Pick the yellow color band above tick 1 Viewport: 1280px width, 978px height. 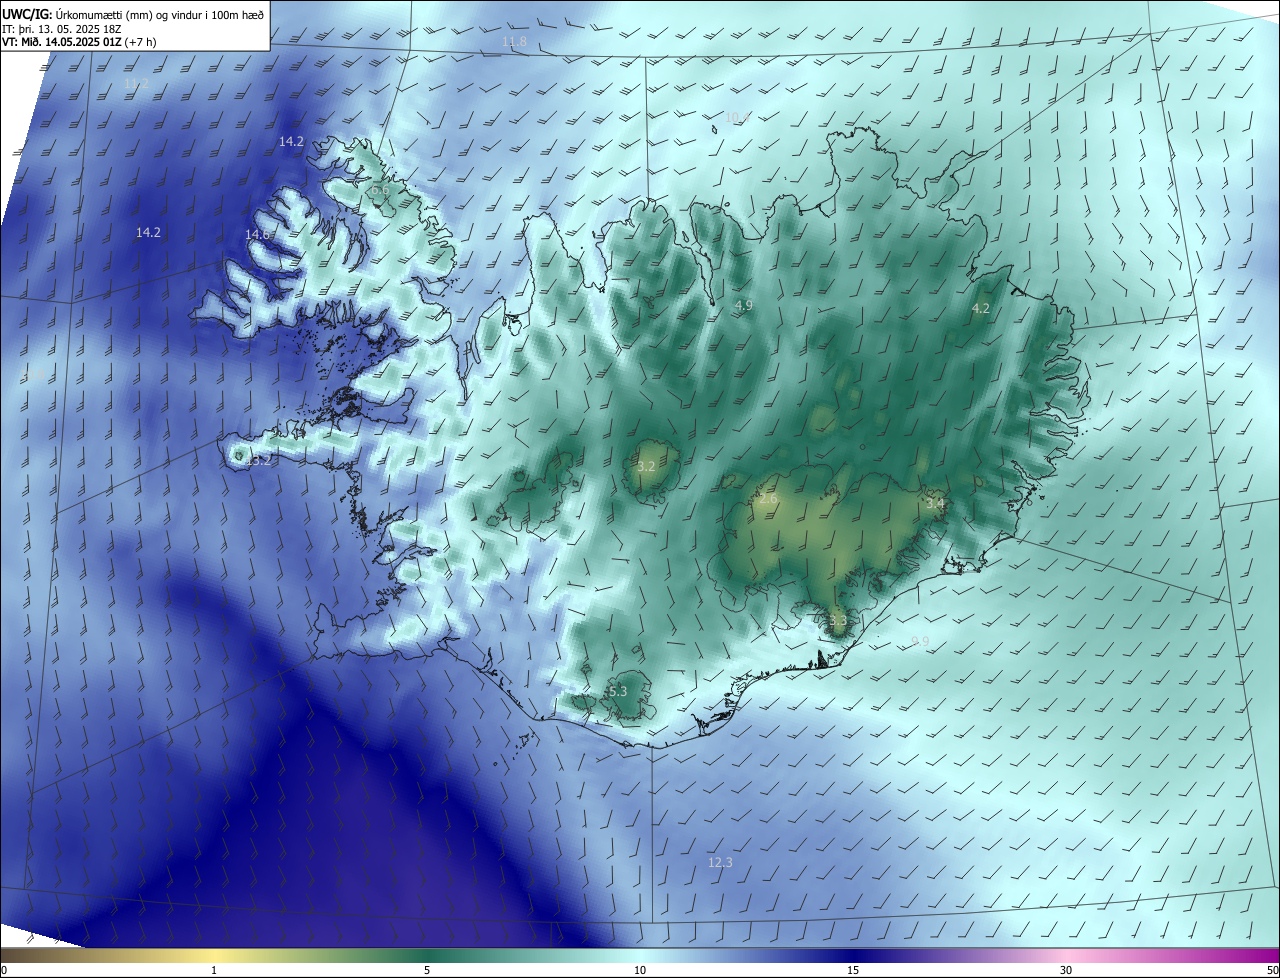point(214,956)
